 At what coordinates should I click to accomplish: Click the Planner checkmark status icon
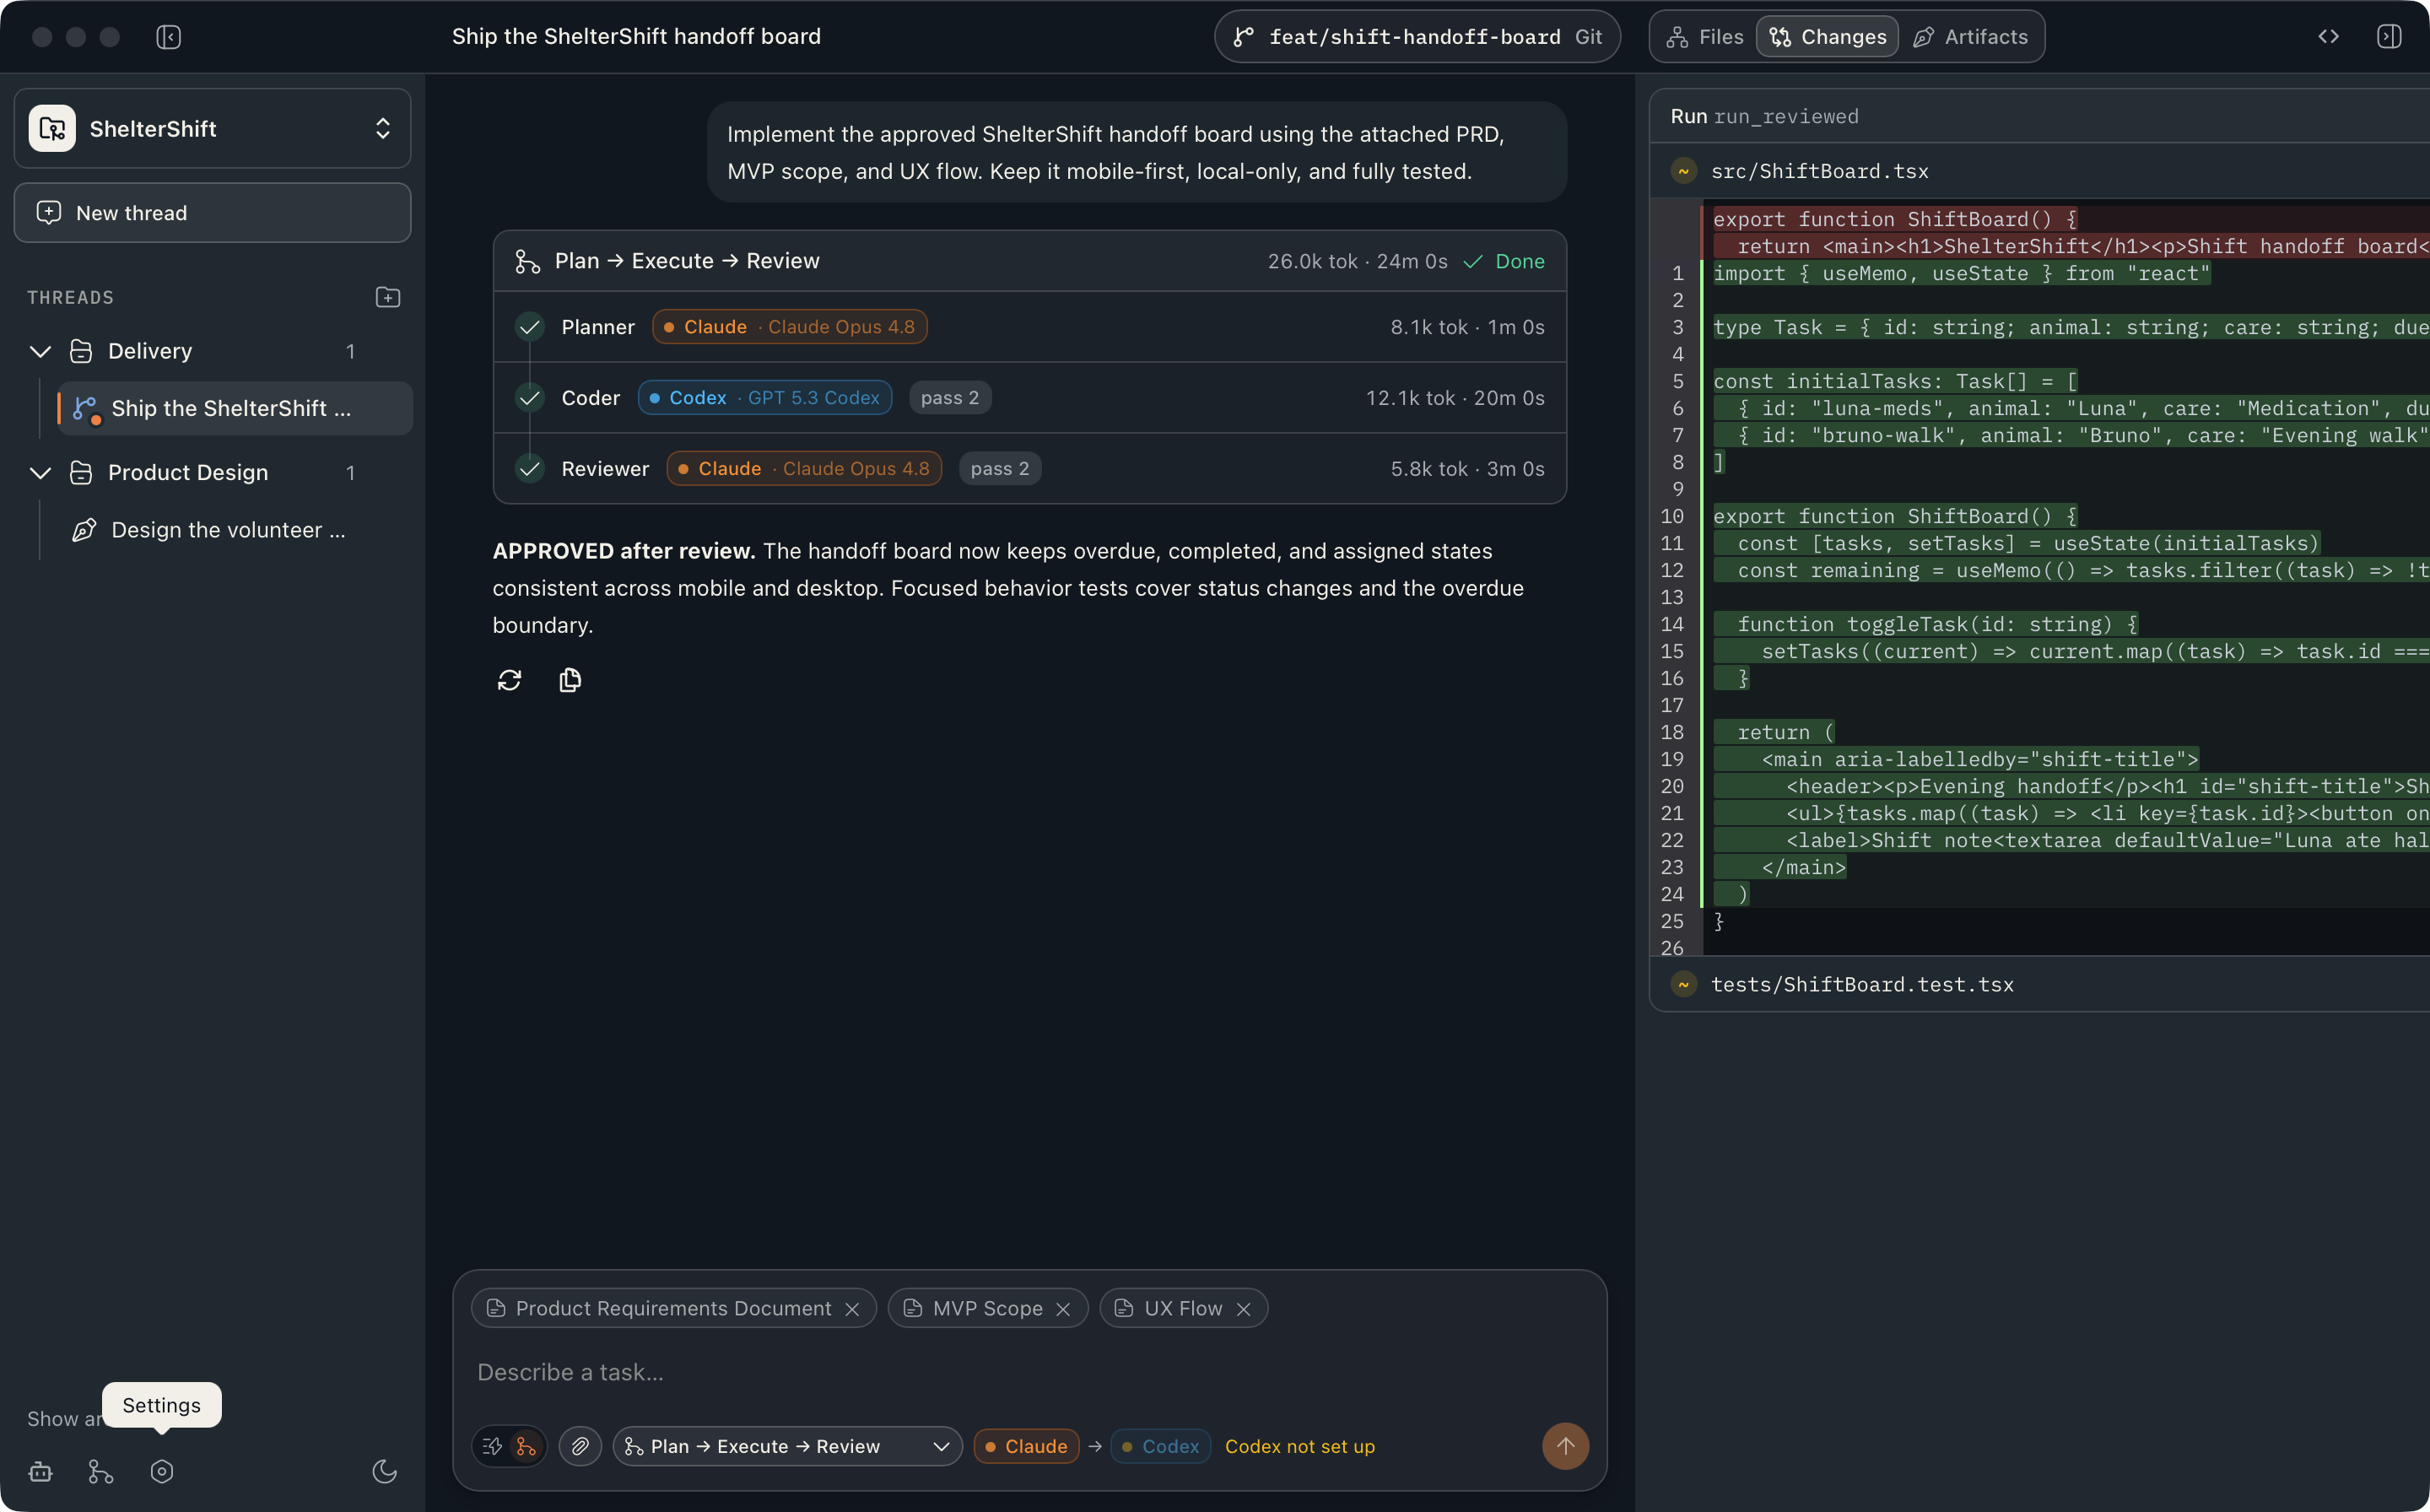point(530,327)
